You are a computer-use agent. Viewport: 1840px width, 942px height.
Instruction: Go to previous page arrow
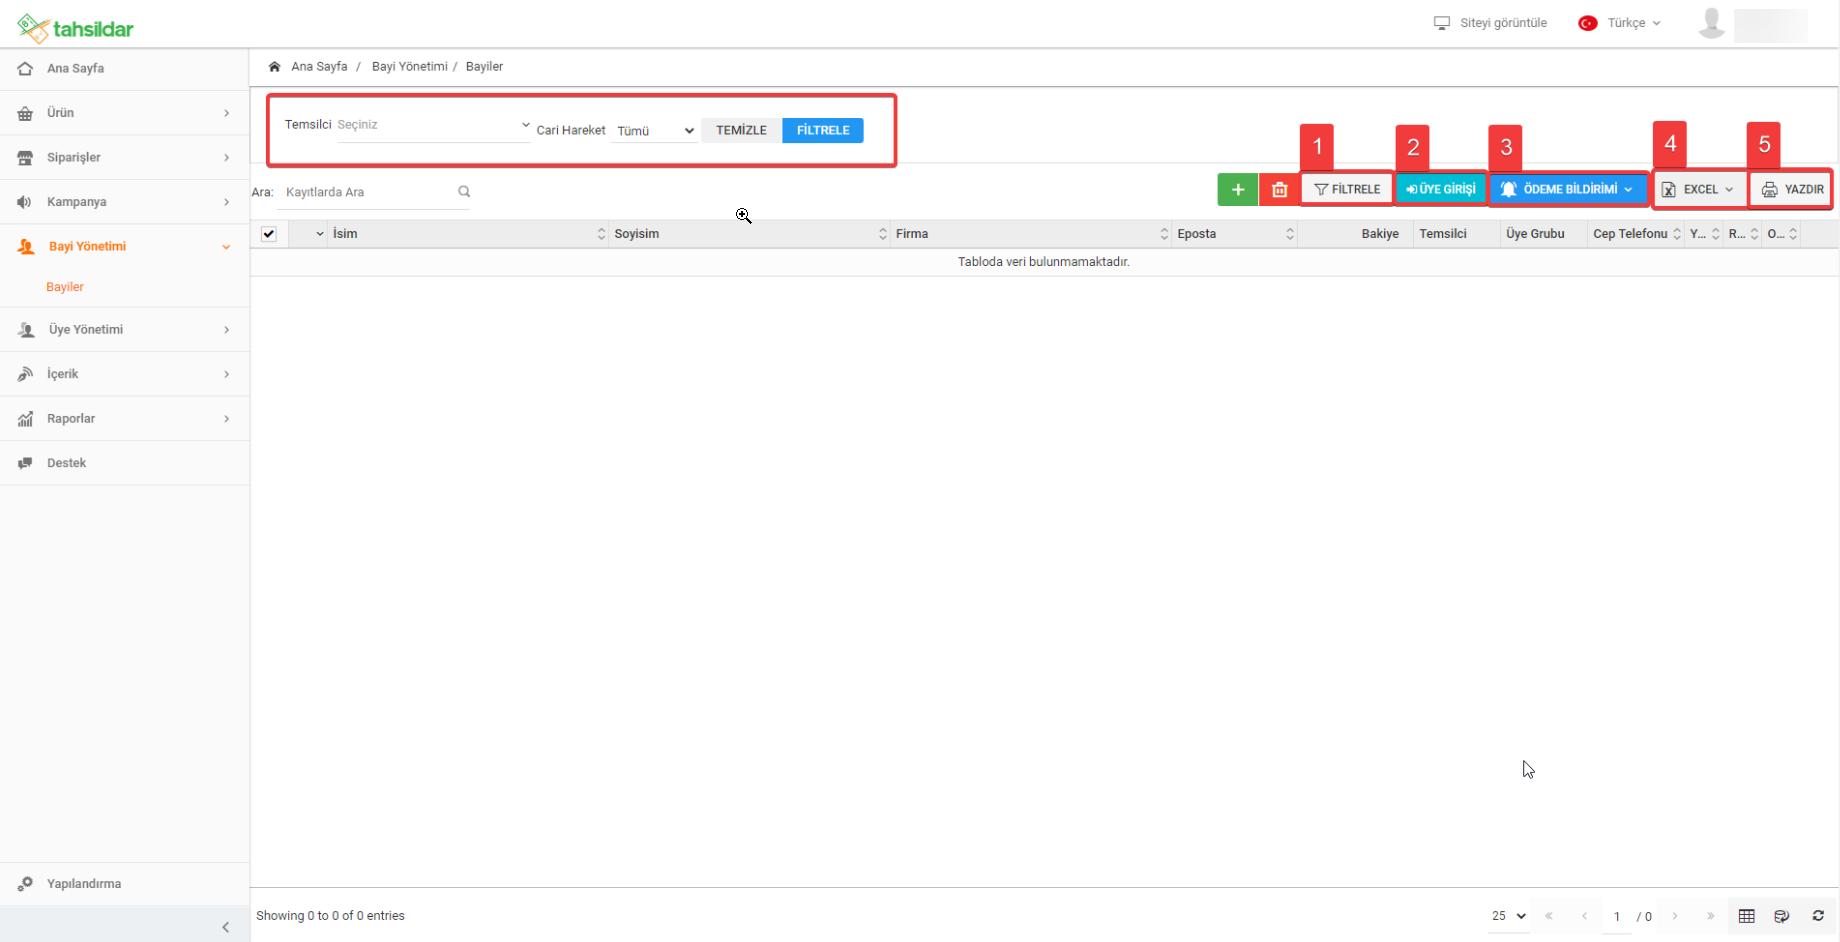pos(1584,916)
